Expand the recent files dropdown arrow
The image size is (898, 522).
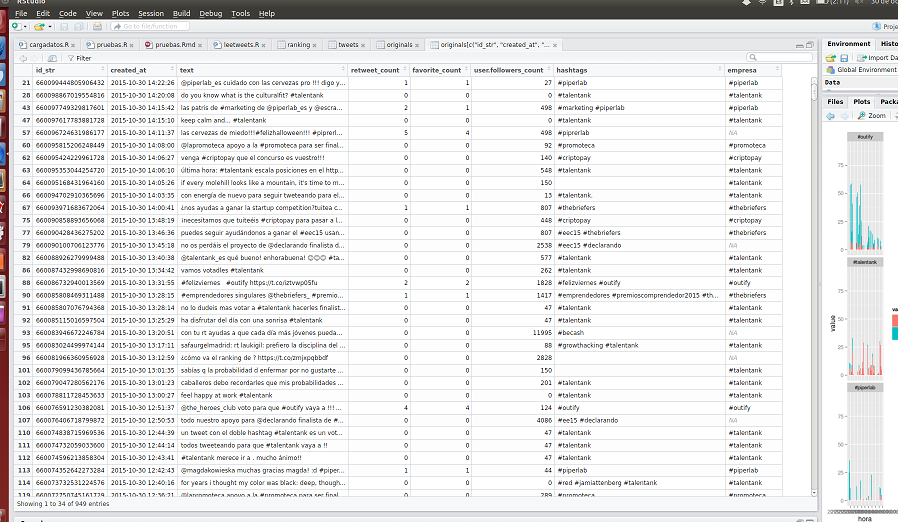point(50,27)
